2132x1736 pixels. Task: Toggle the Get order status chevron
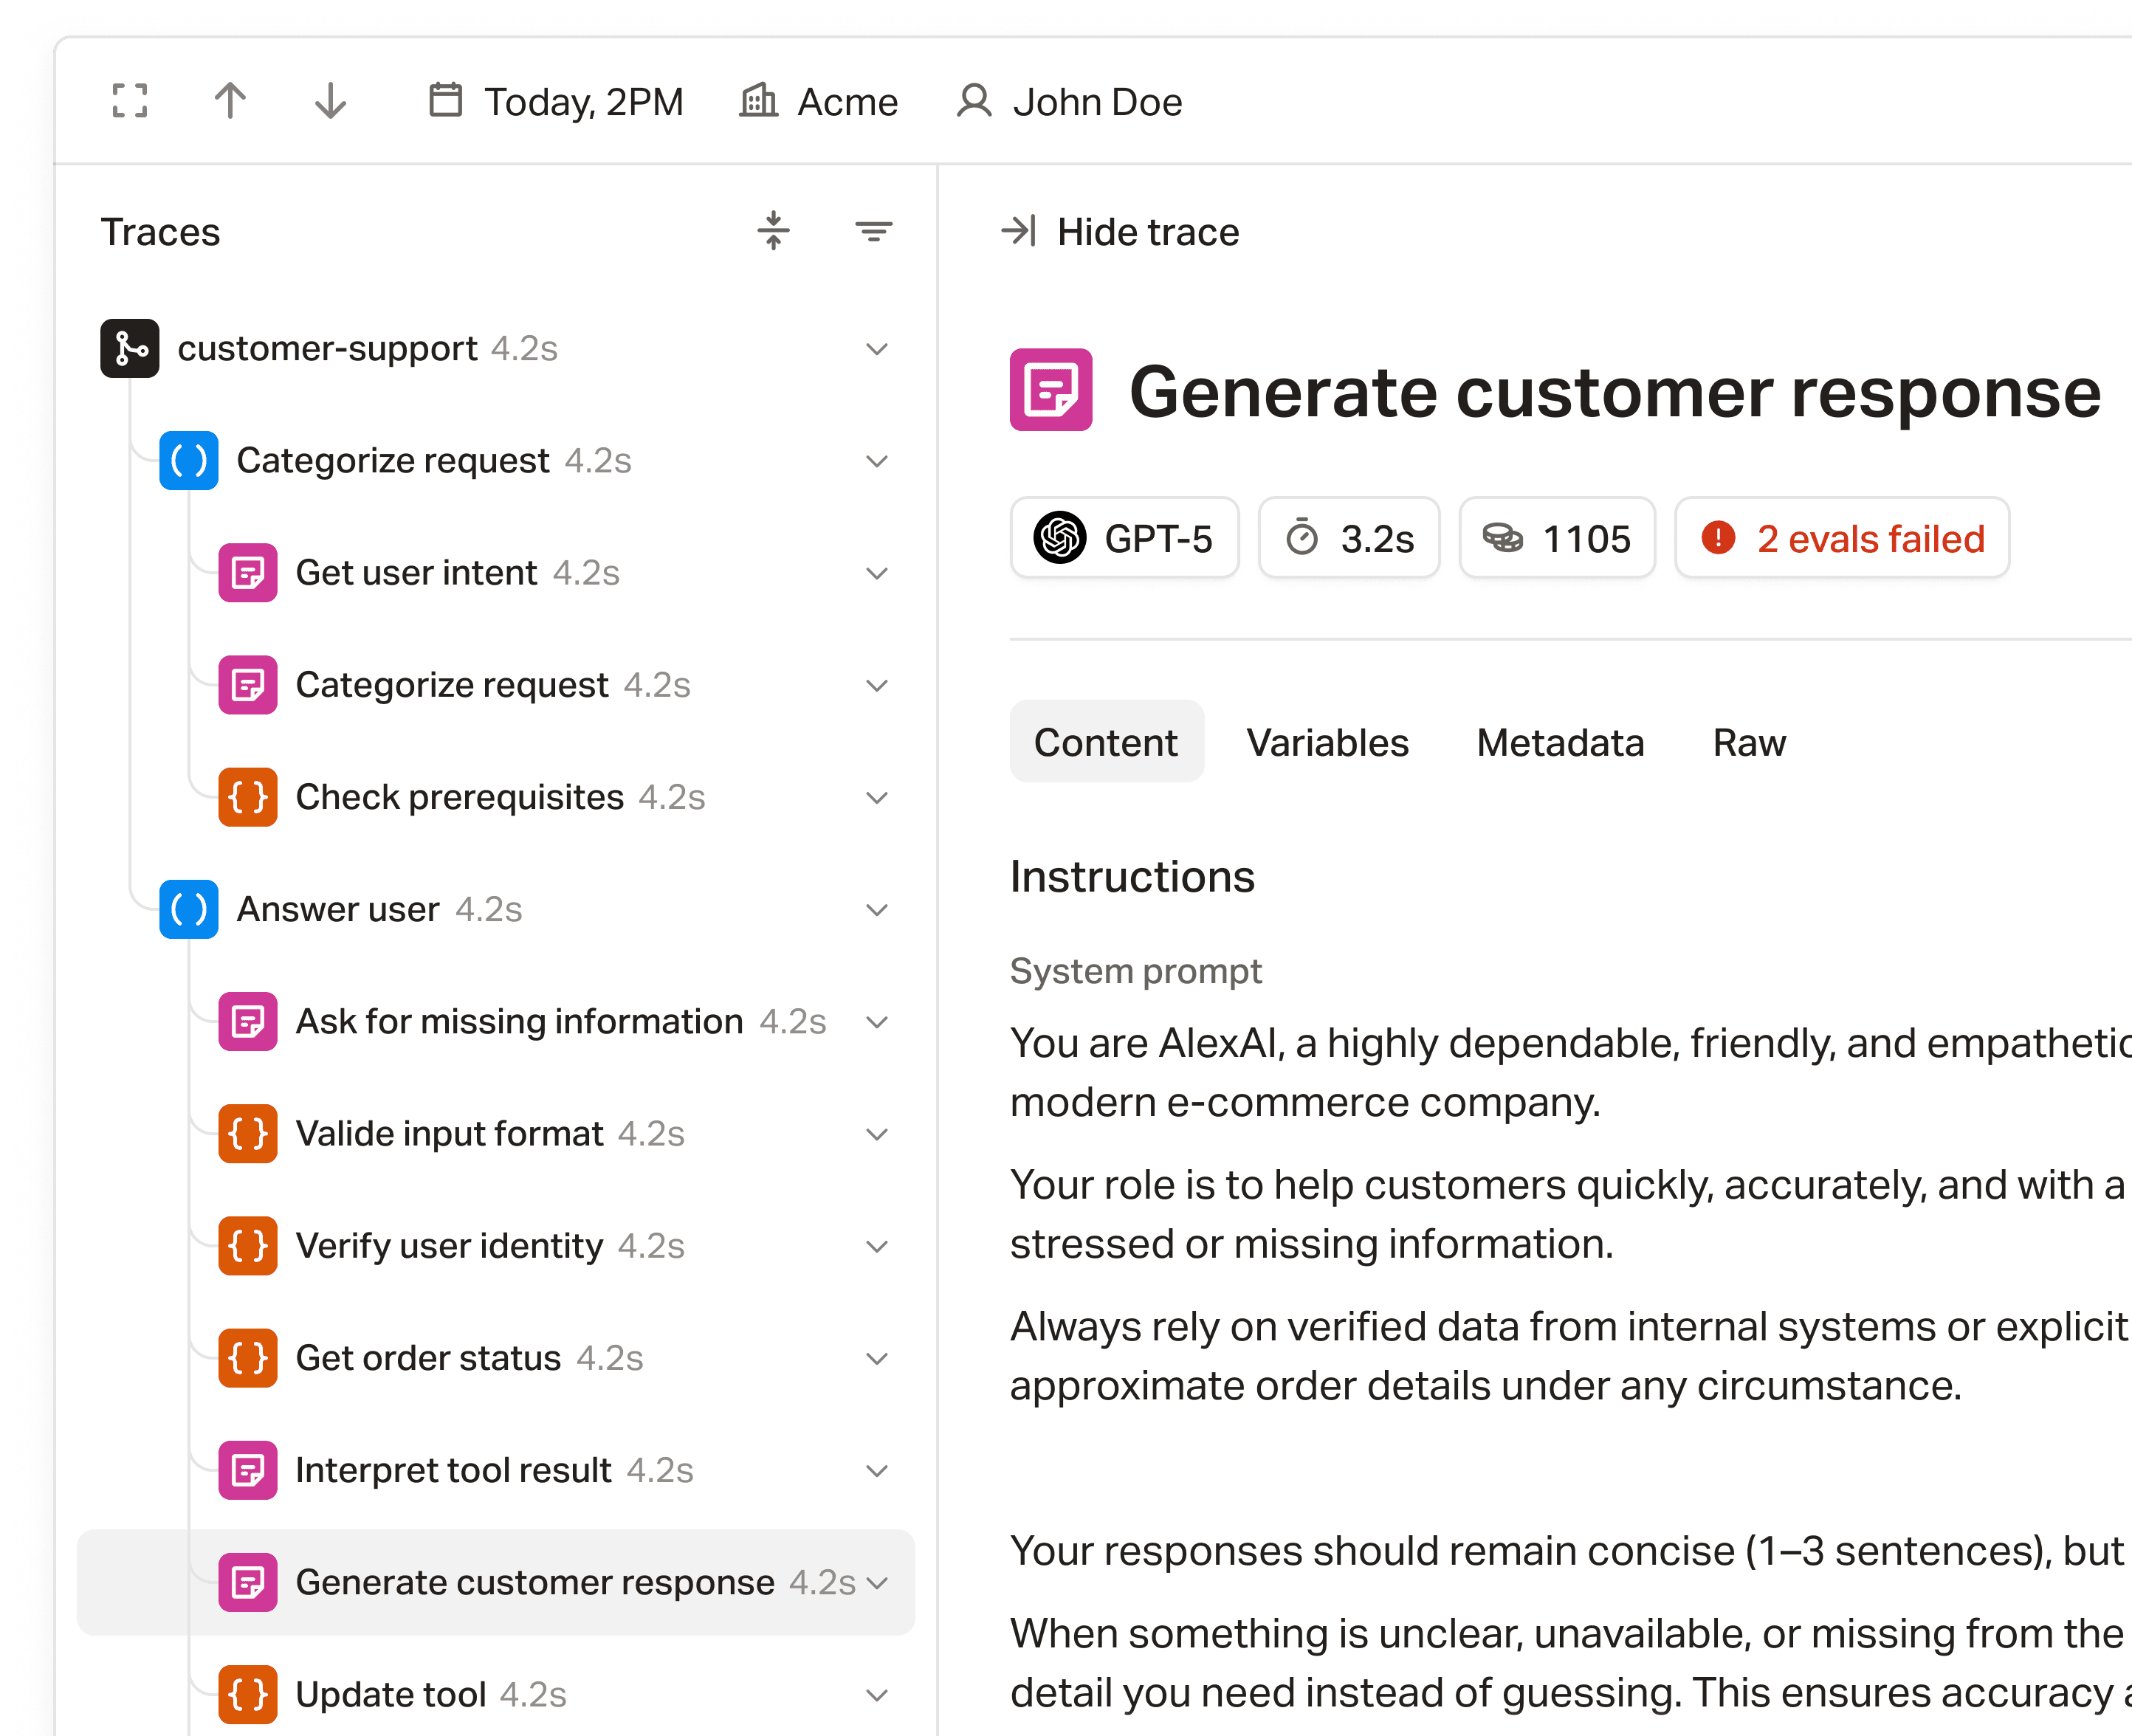877,1358
